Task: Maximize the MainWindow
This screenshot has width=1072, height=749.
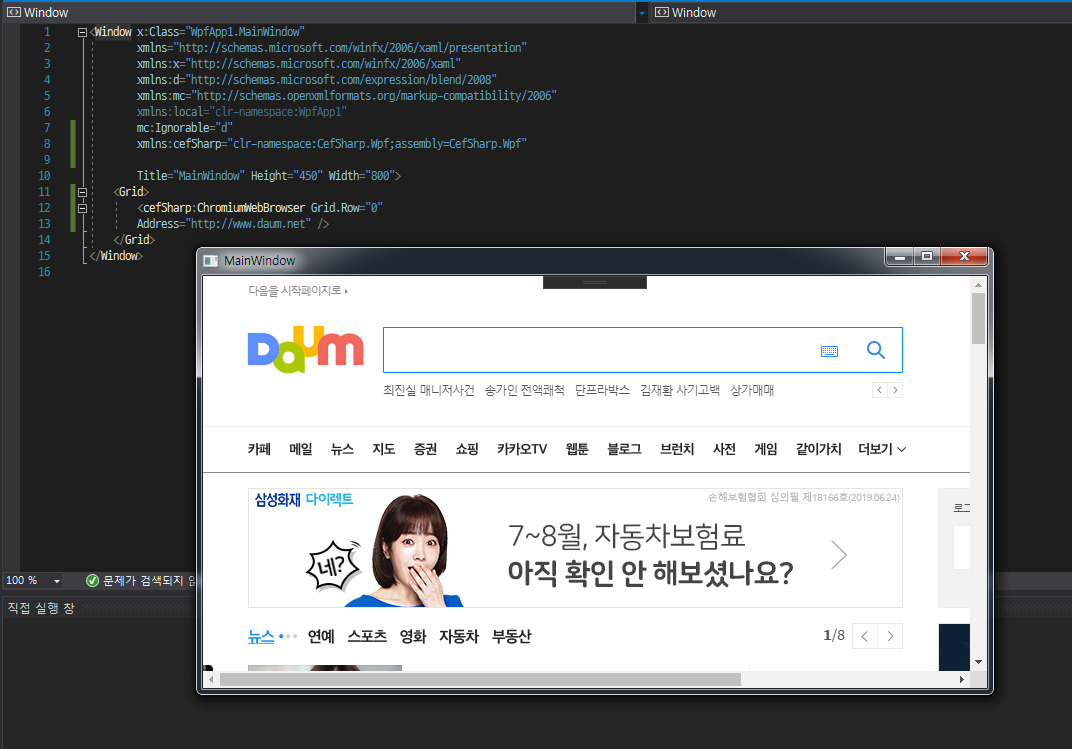Action: point(927,256)
